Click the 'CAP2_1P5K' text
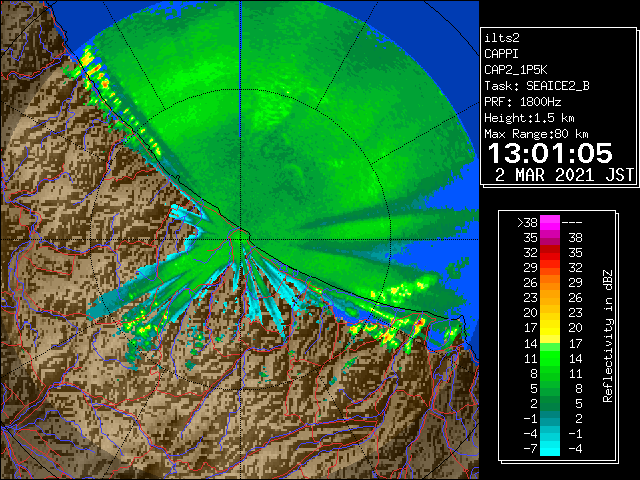This screenshot has width=640, height=480. point(516,70)
